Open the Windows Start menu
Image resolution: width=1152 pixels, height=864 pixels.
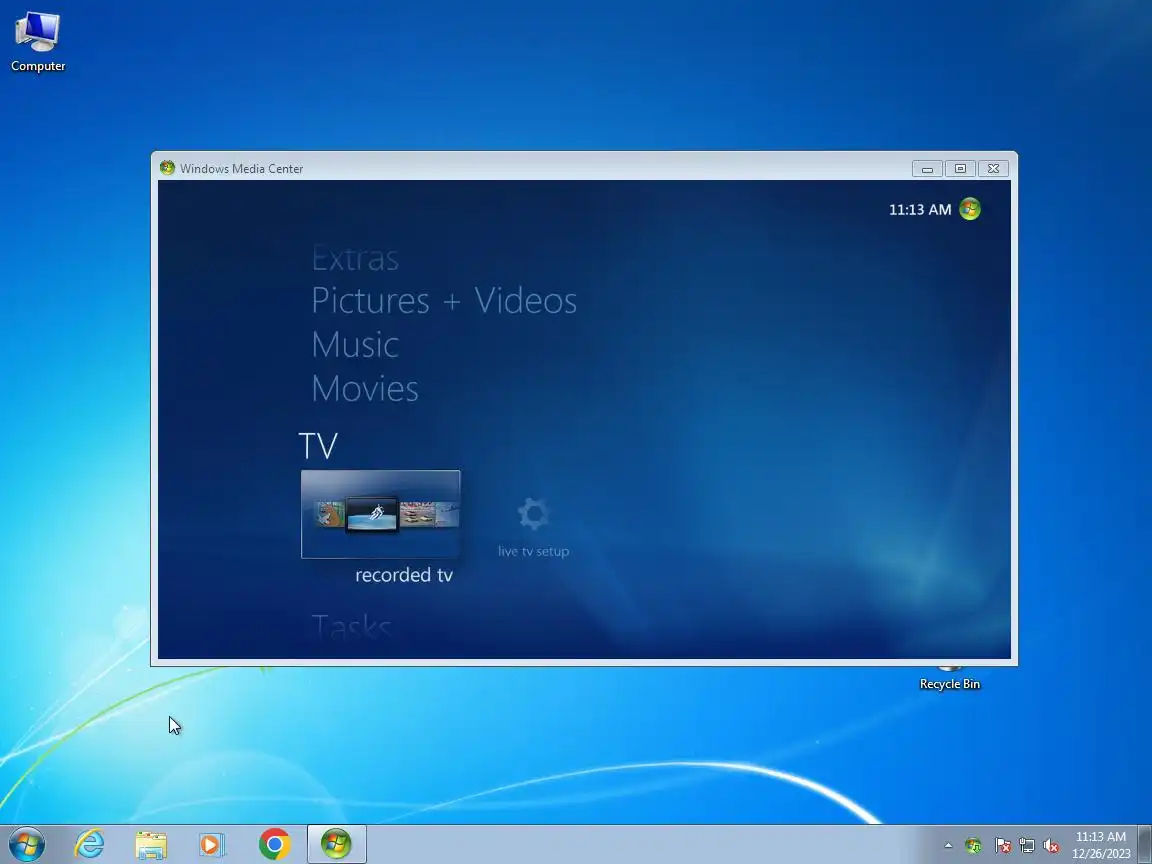click(26, 844)
